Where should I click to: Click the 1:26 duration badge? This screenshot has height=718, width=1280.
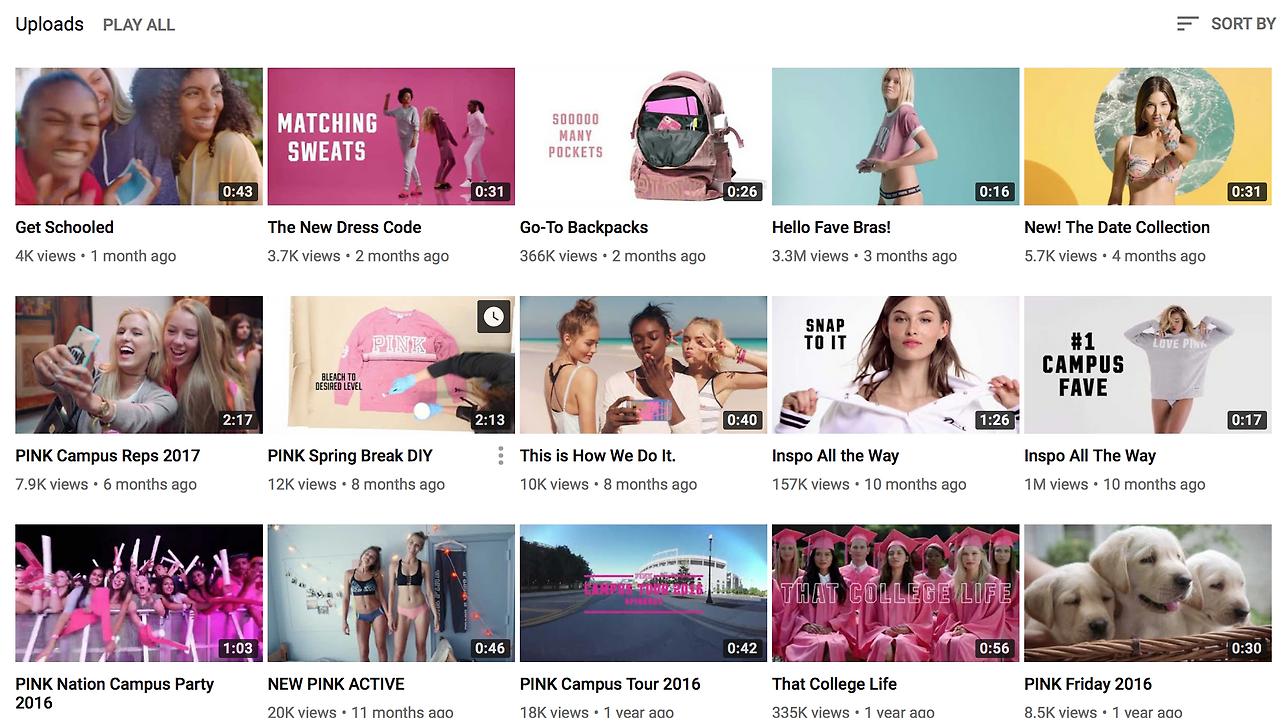994,420
